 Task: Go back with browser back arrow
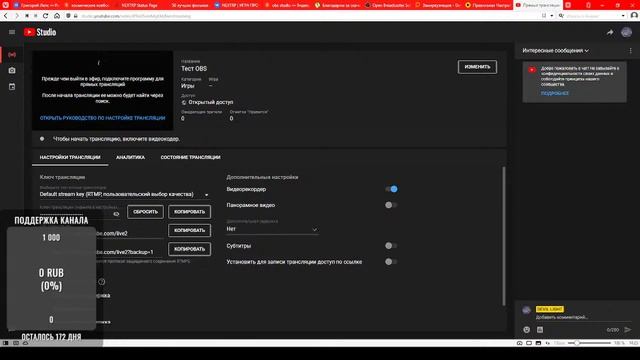(6, 16)
